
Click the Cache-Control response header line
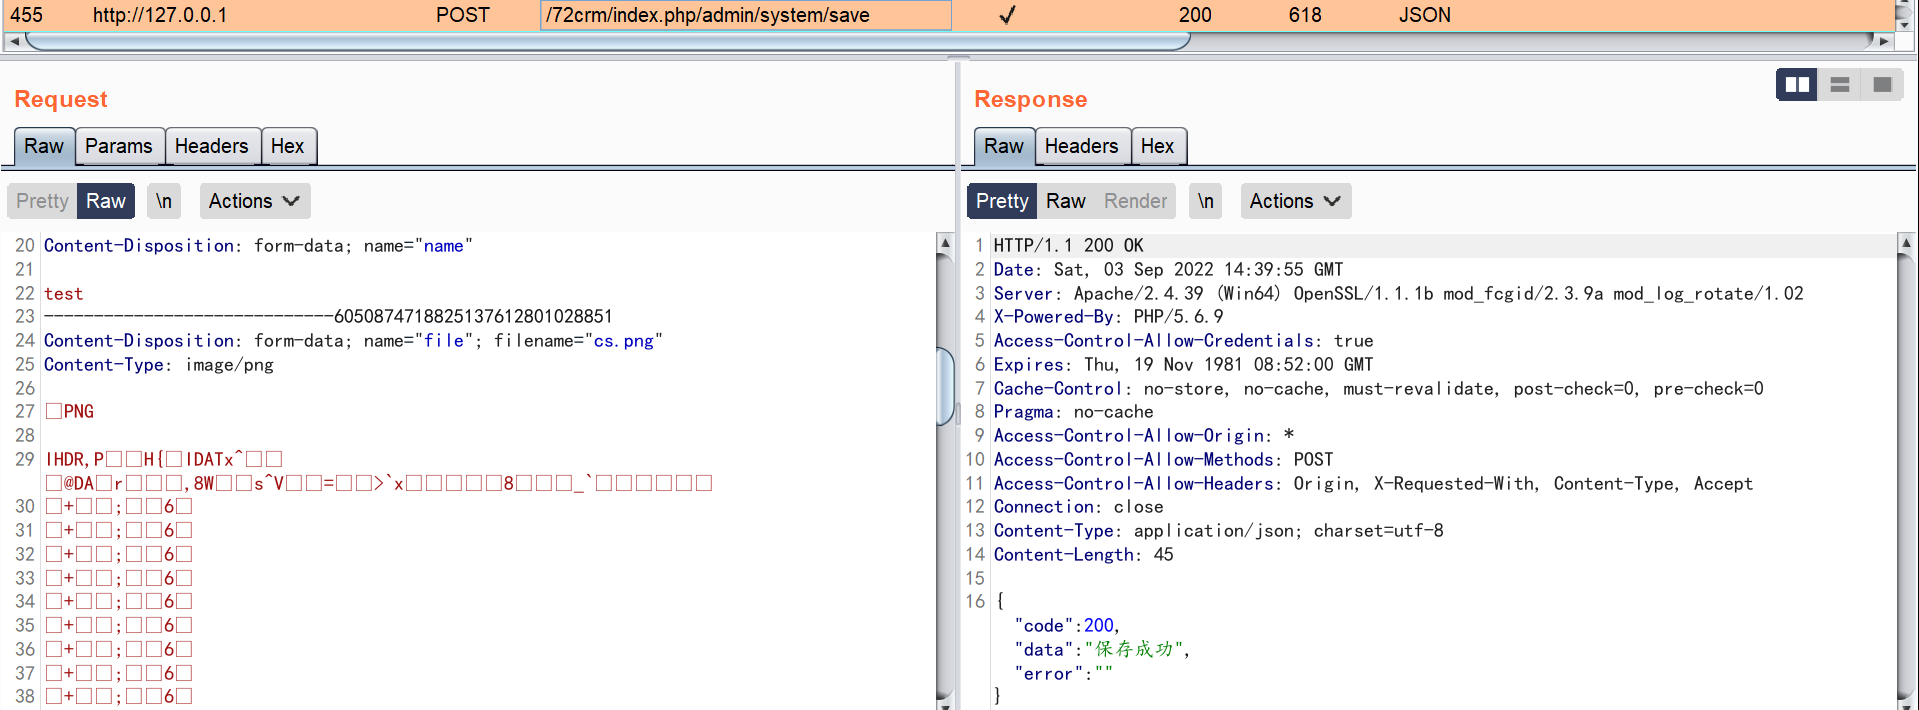pyautogui.click(x=1378, y=389)
